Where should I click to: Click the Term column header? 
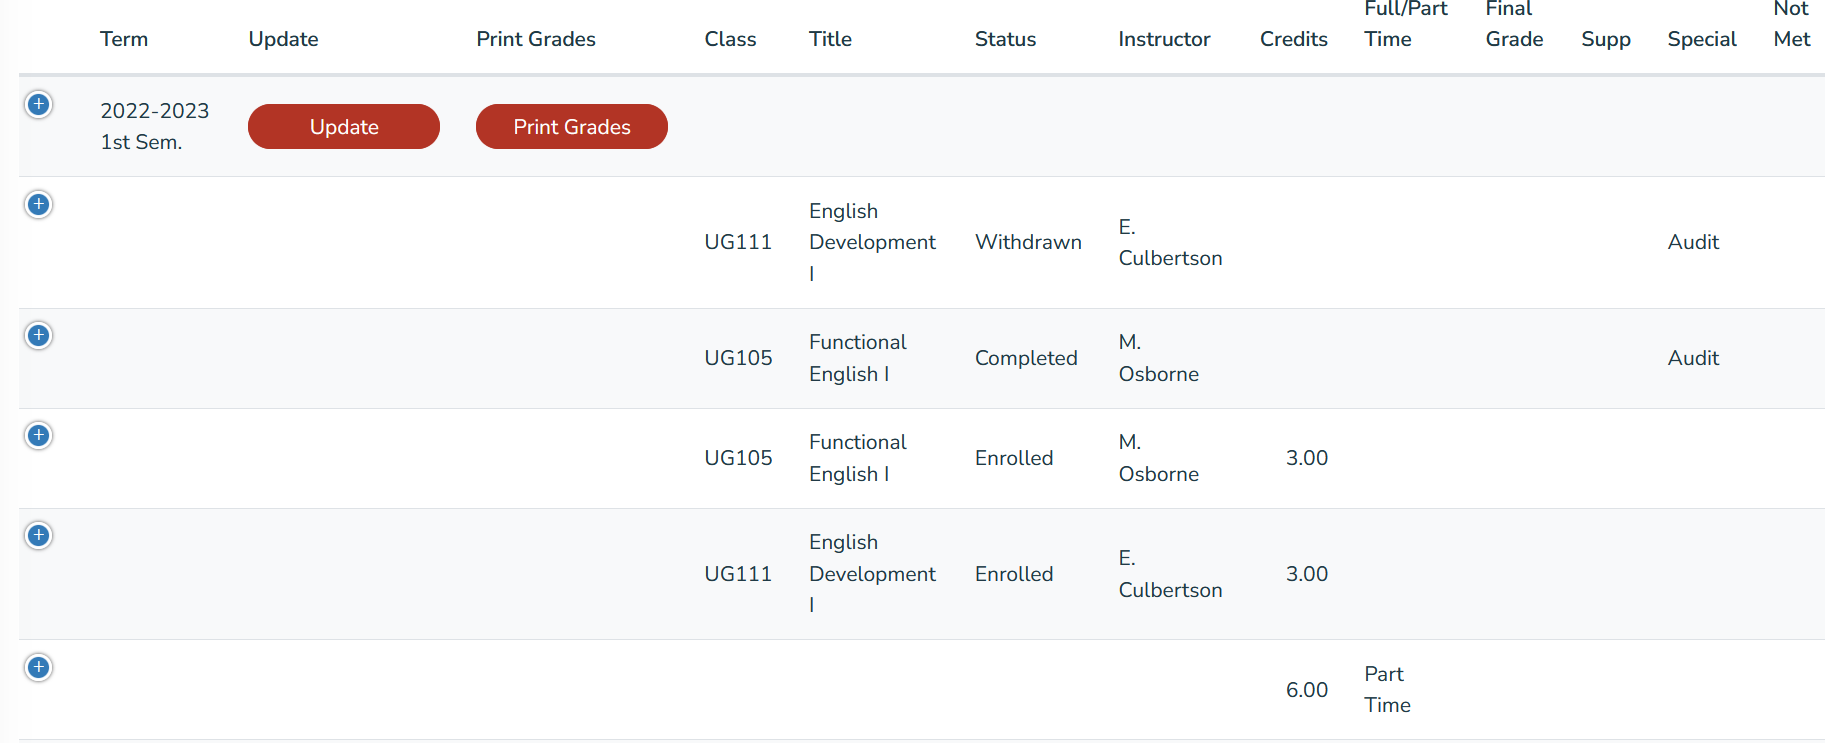pyautogui.click(x=124, y=39)
